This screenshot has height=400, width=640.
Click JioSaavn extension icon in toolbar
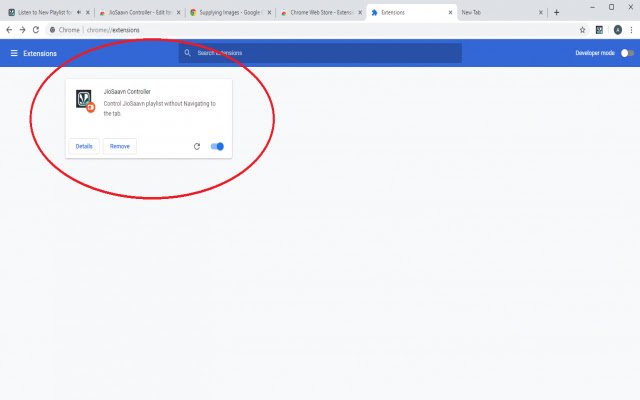[599, 30]
